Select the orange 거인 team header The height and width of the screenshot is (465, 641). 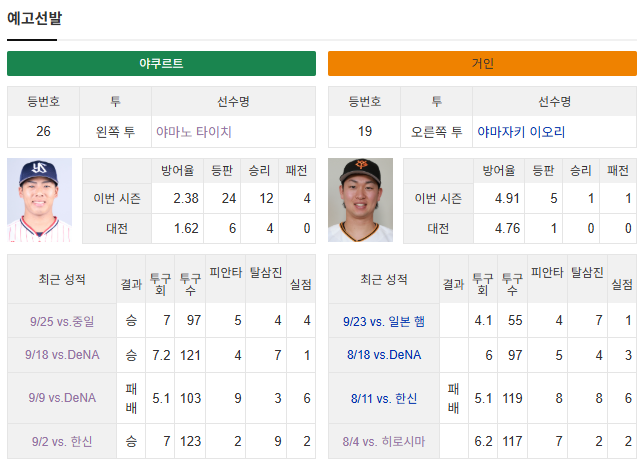482,63
